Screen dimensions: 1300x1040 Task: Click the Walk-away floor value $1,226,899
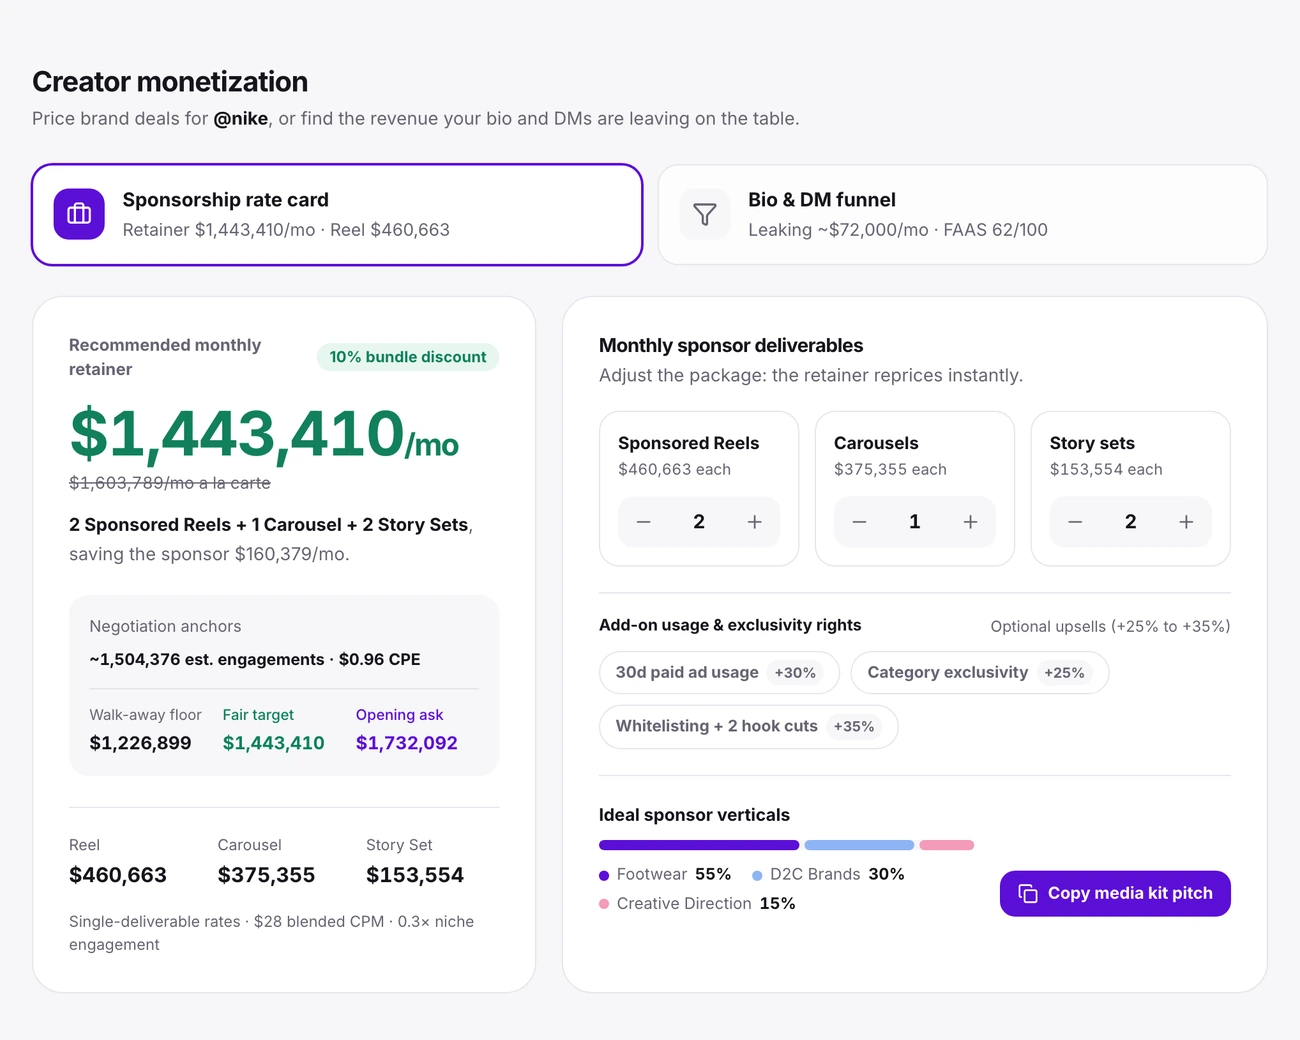140,743
